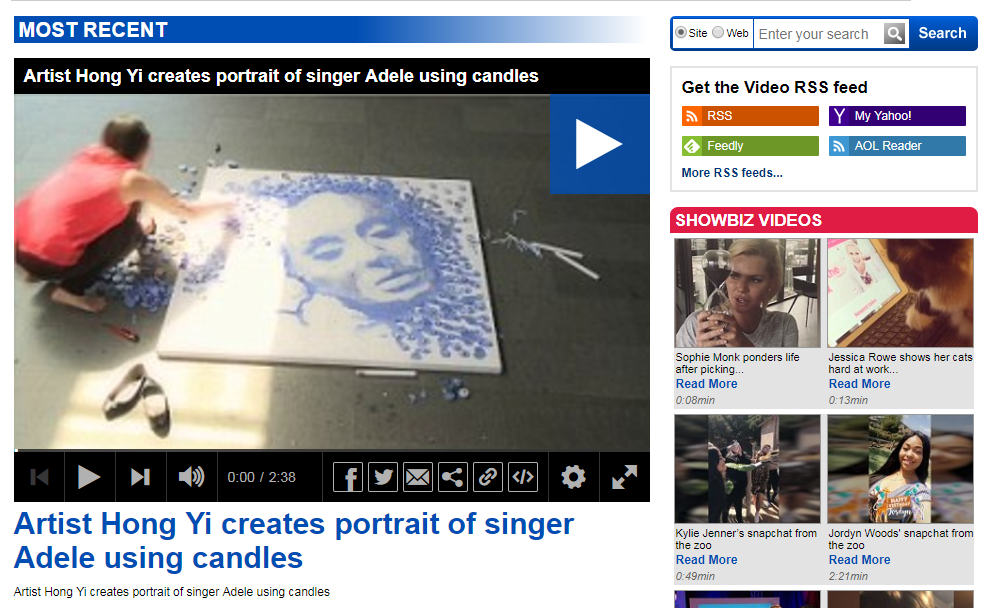The height and width of the screenshot is (608, 990).
Task: Share video on Facebook
Action: (x=348, y=477)
